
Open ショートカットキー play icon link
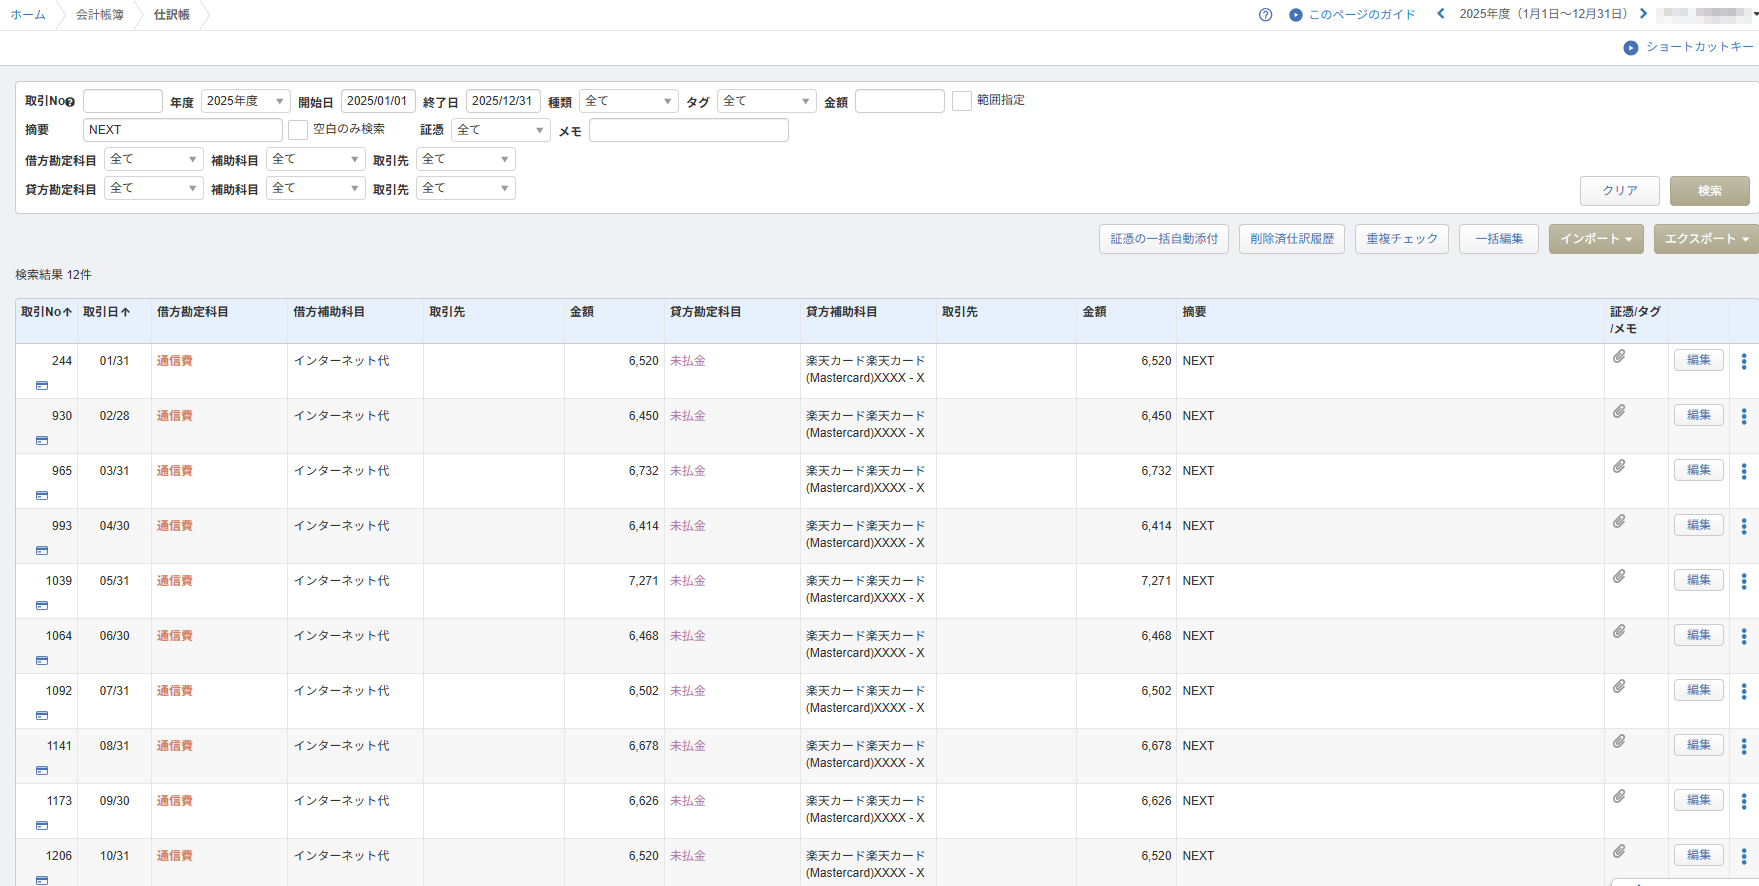(1631, 48)
